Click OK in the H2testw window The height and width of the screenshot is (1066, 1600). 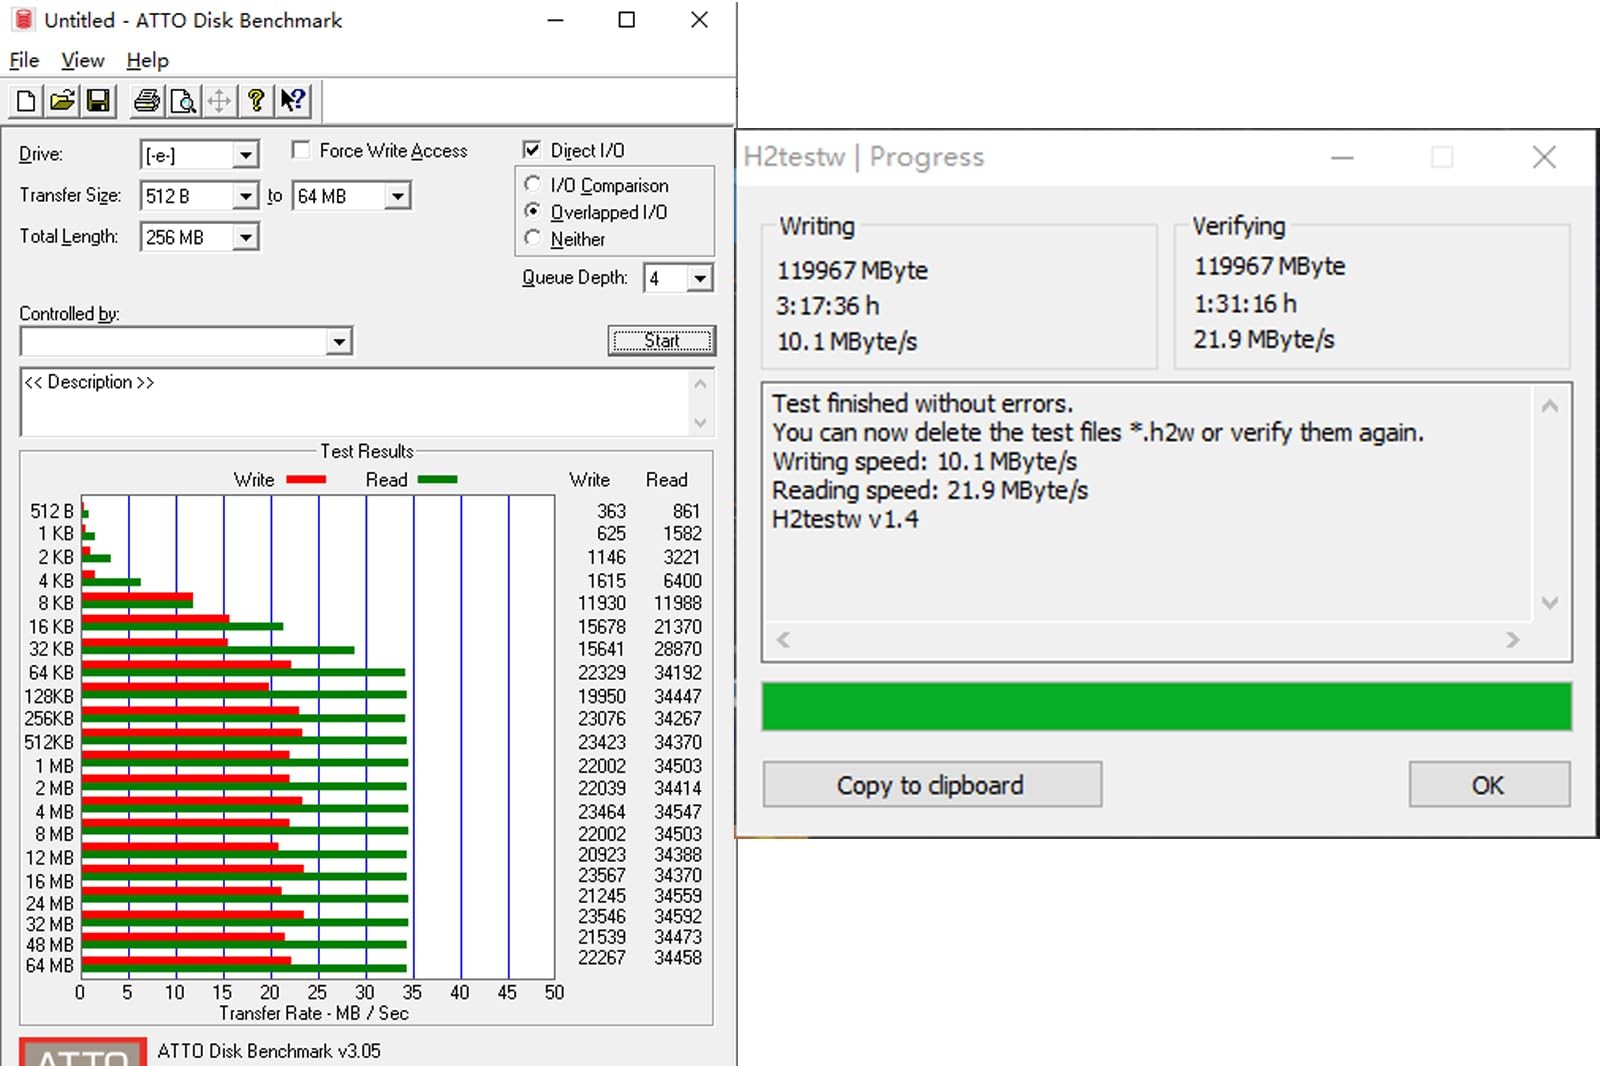tap(1489, 785)
